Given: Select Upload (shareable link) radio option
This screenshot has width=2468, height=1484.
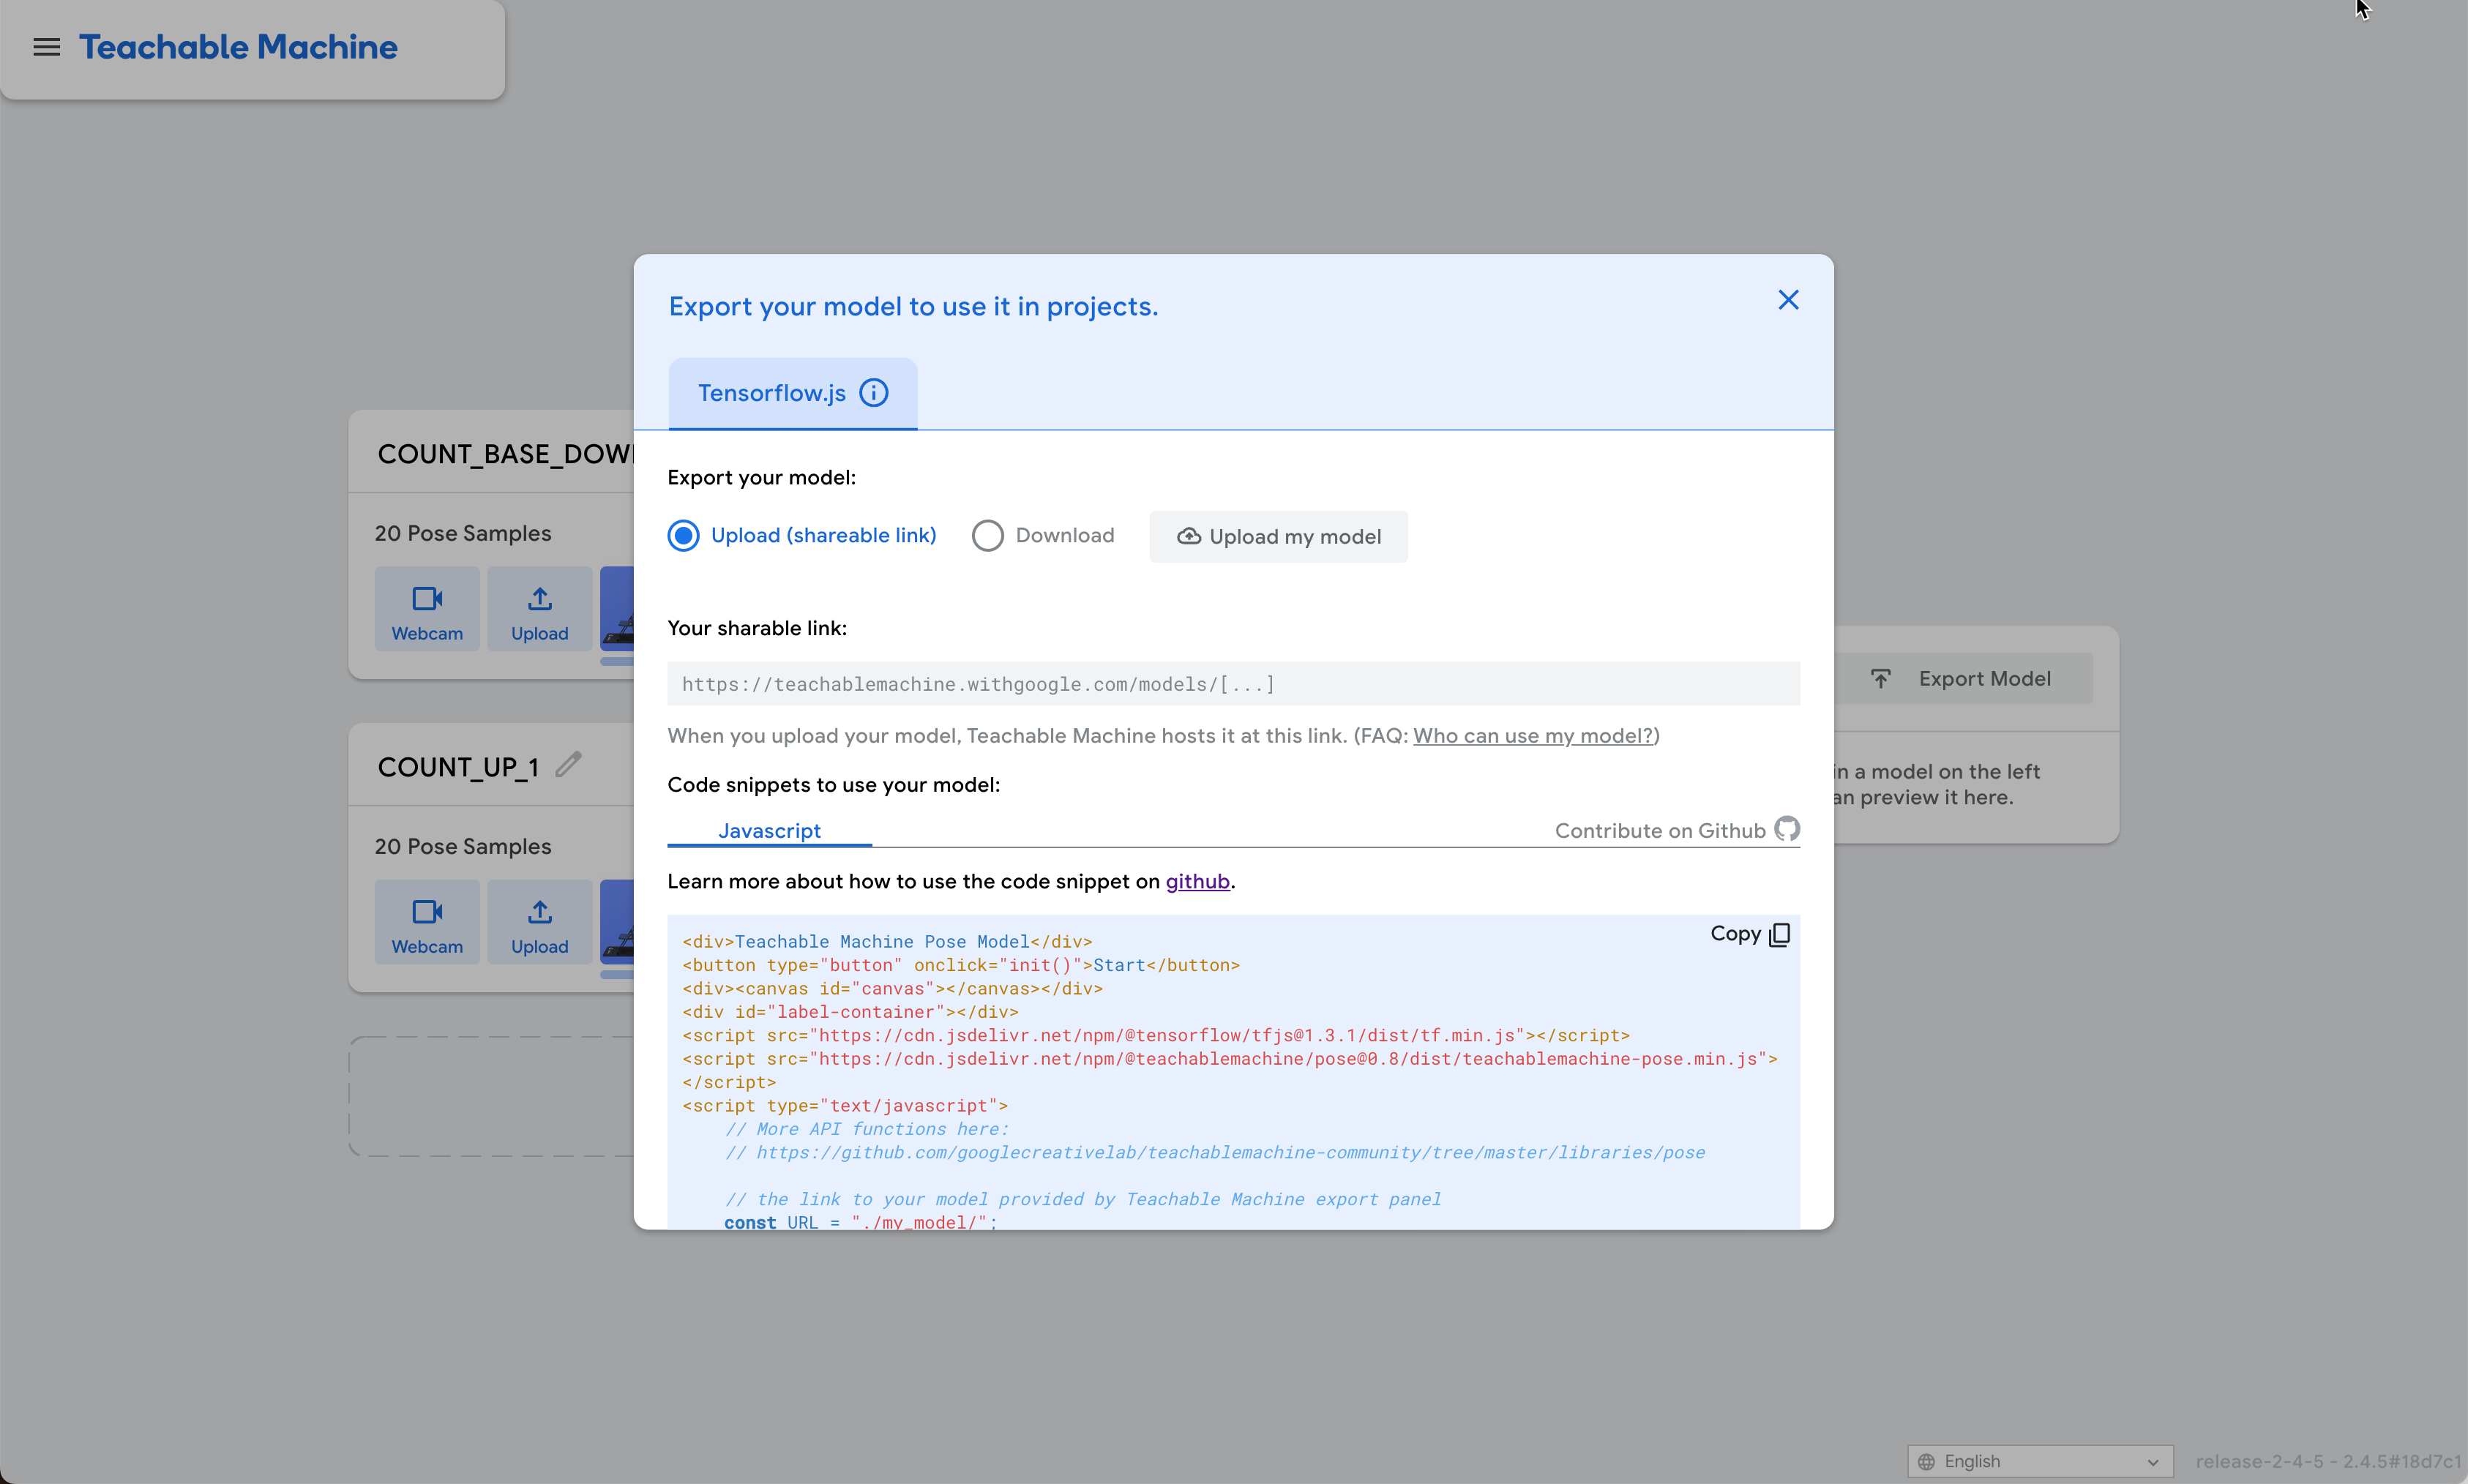Looking at the screenshot, I should point(684,536).
